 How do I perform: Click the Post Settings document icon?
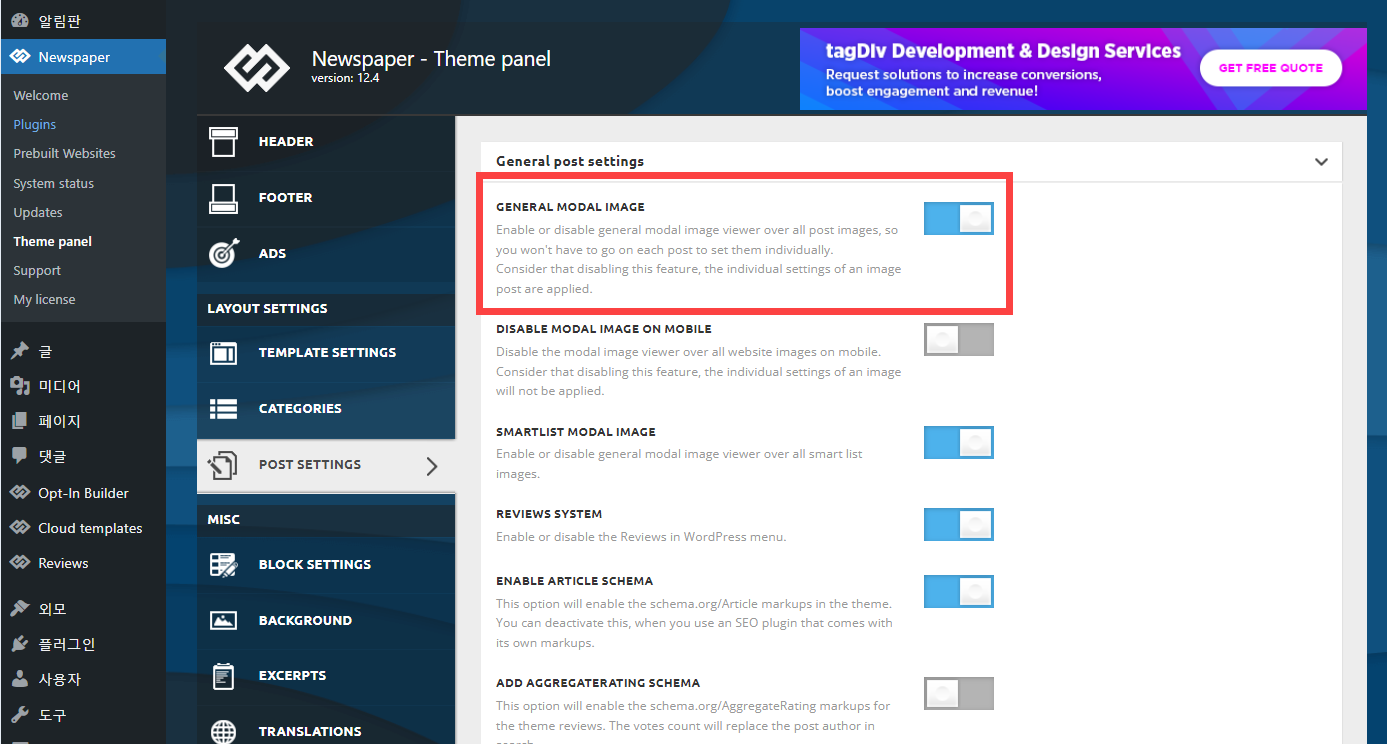pos(223,465)
